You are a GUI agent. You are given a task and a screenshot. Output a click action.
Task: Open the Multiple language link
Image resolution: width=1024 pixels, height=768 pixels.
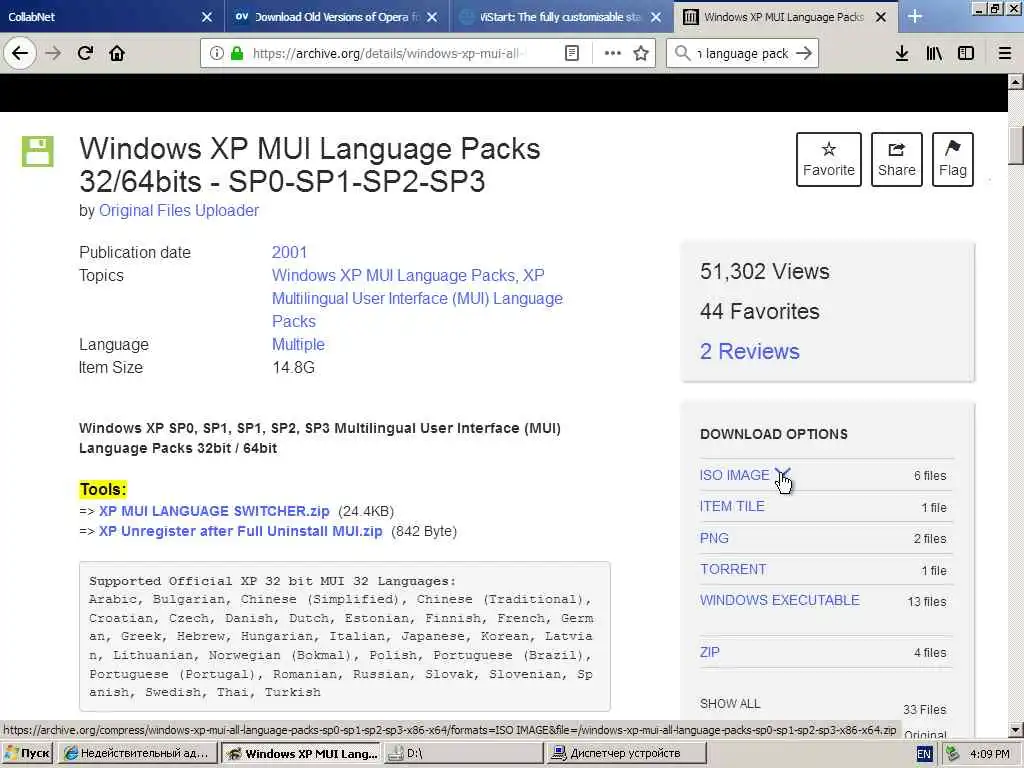[x=298, y=344]
